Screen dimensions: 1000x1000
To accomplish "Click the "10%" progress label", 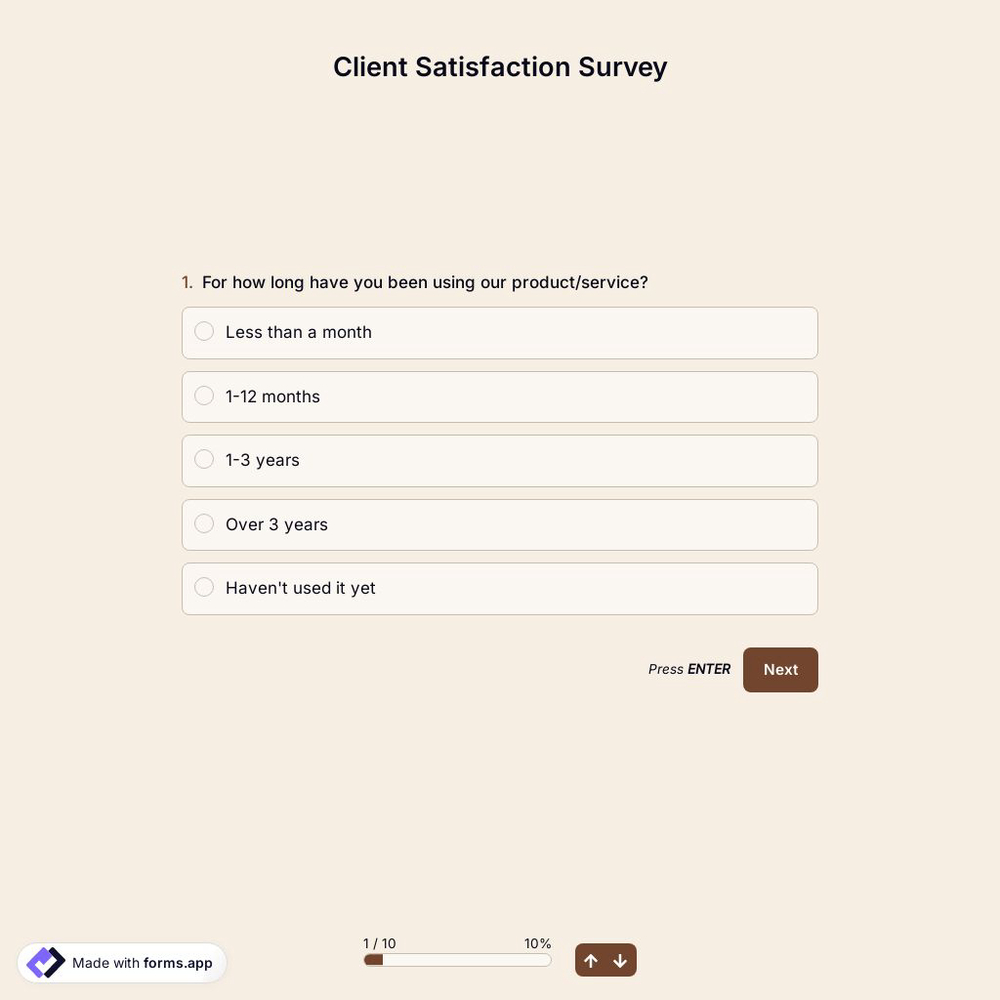I will coord(538,942).
